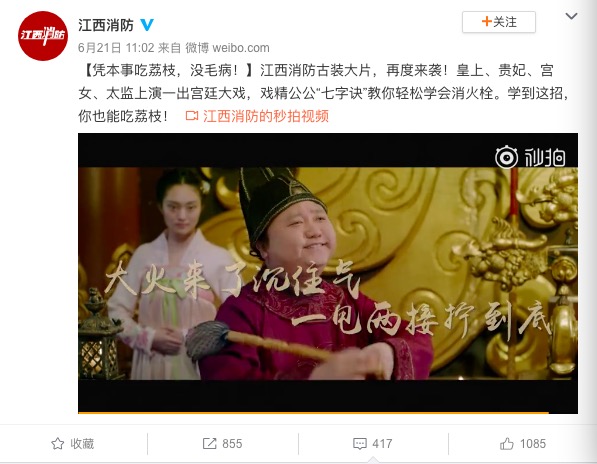Viewport: 597px width, 464px height.
Task: Click the comment bubble icon
Action: [360, 443]
